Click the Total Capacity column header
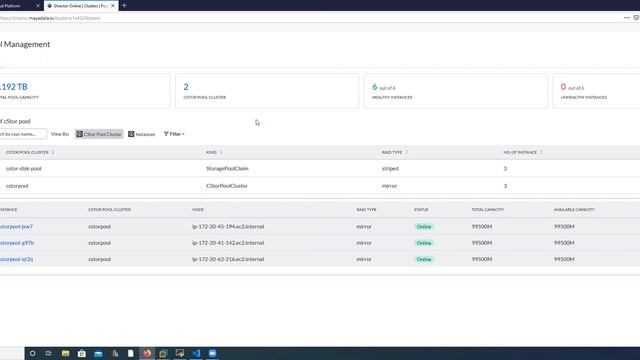Image resolution: width=640 pixels, height=360 pixels. [488, 209]
